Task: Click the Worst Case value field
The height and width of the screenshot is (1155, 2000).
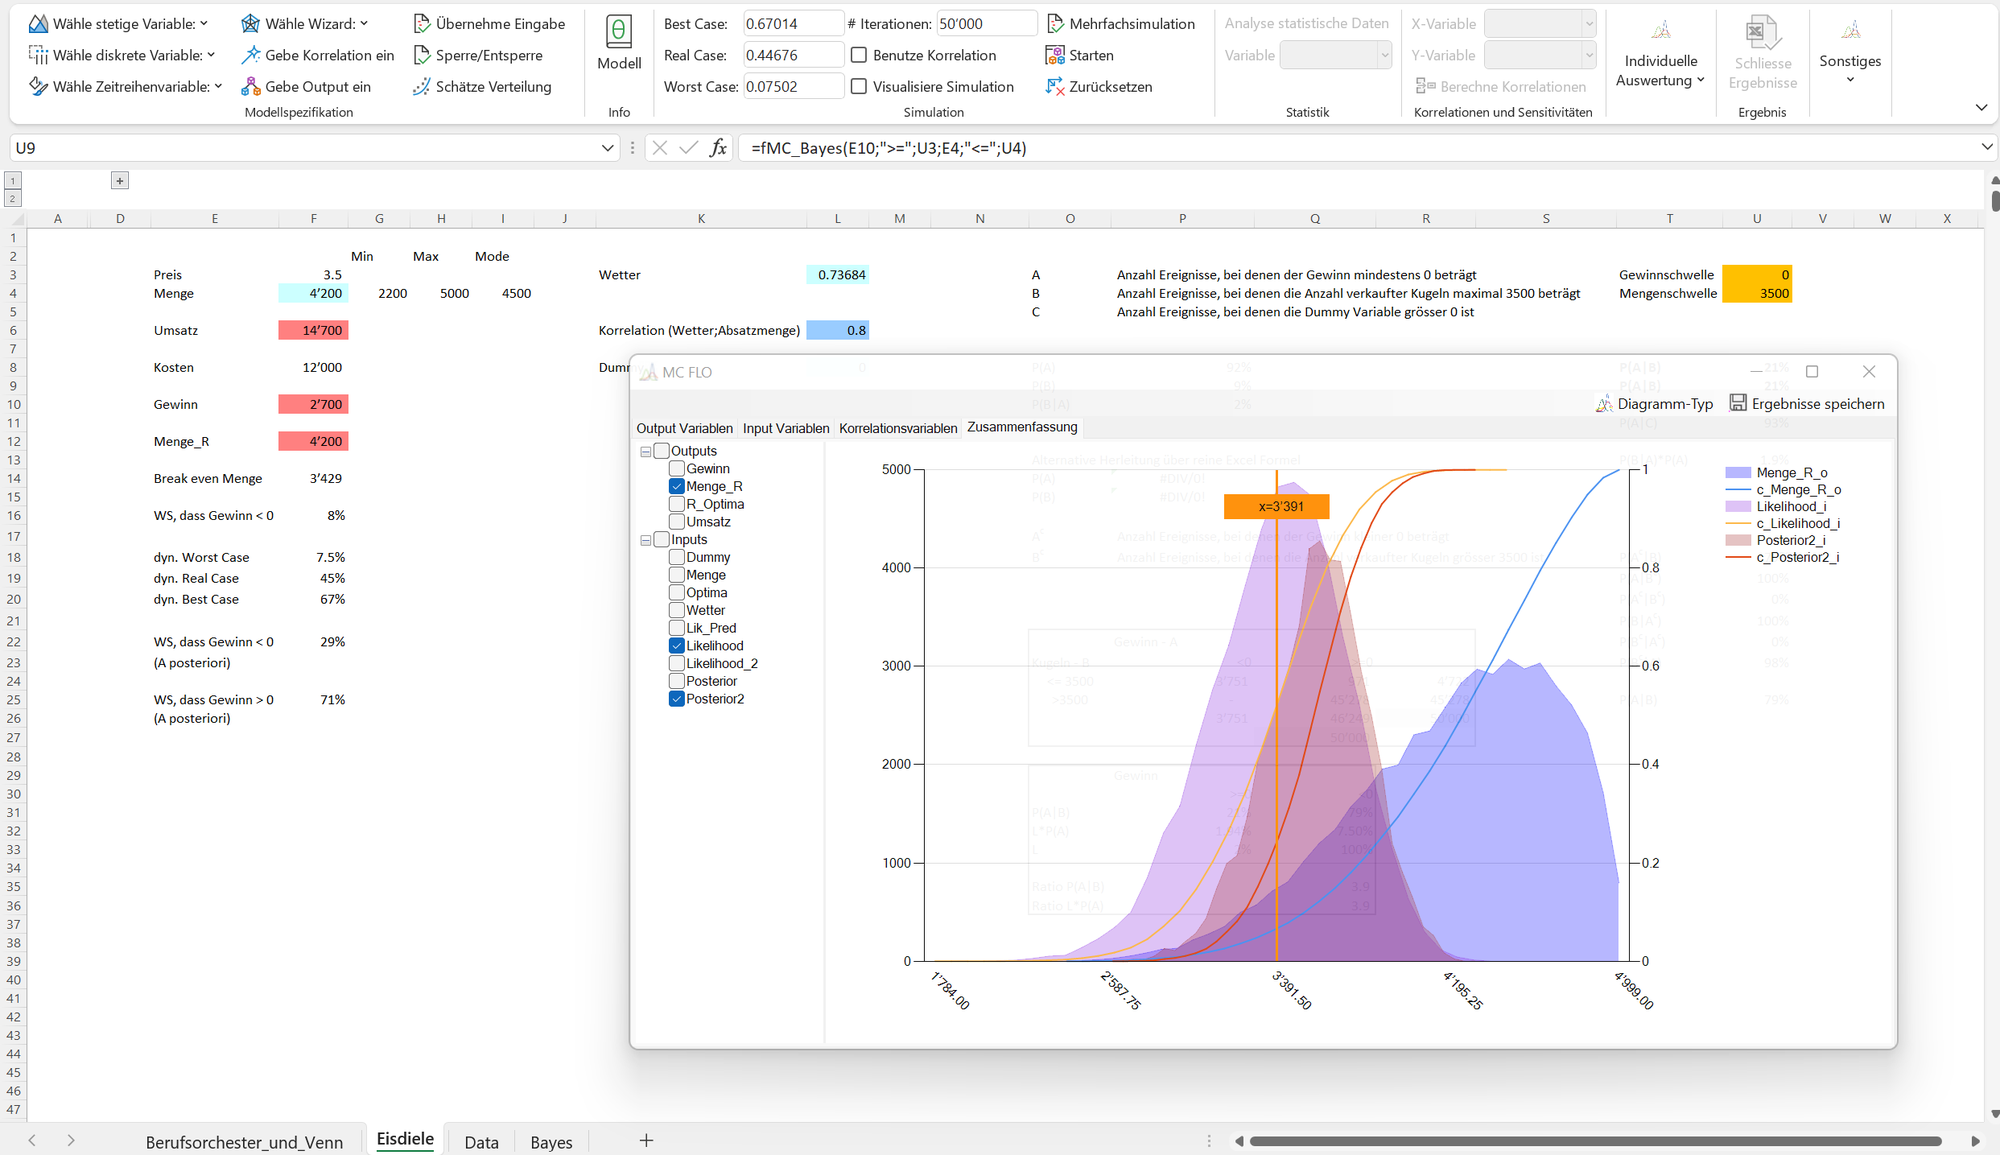Action: 793,86
